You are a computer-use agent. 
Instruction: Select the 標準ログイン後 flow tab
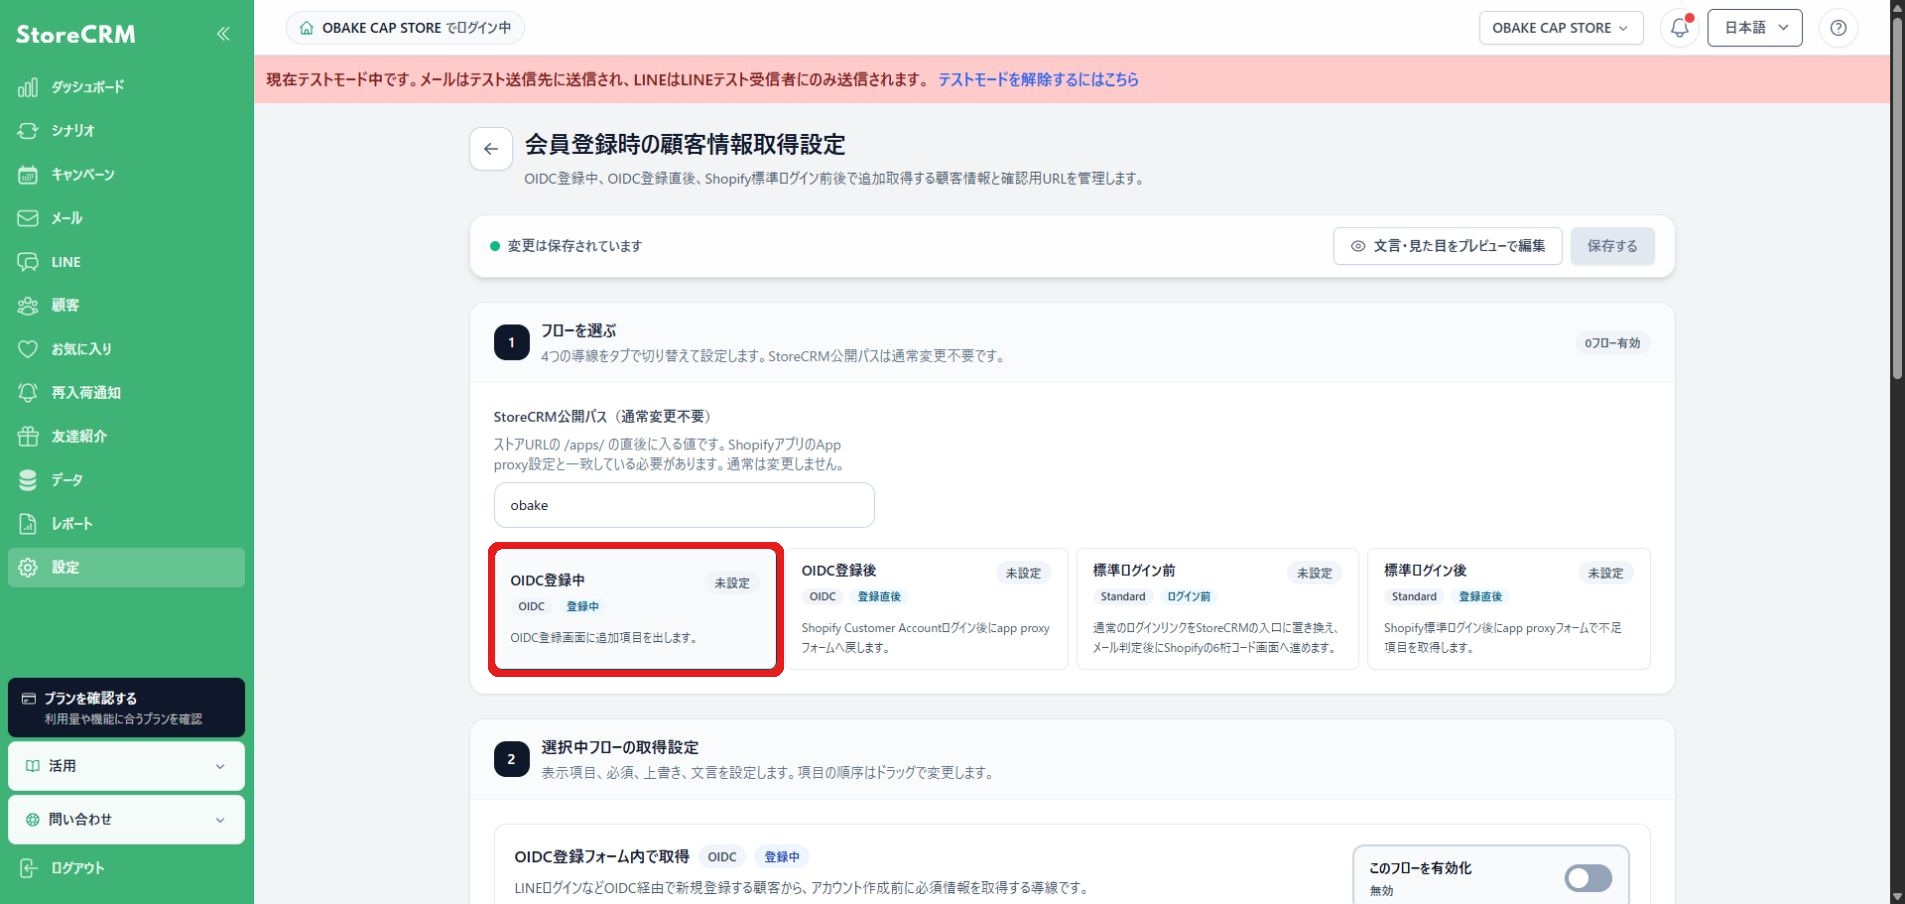pos(1508,609)
